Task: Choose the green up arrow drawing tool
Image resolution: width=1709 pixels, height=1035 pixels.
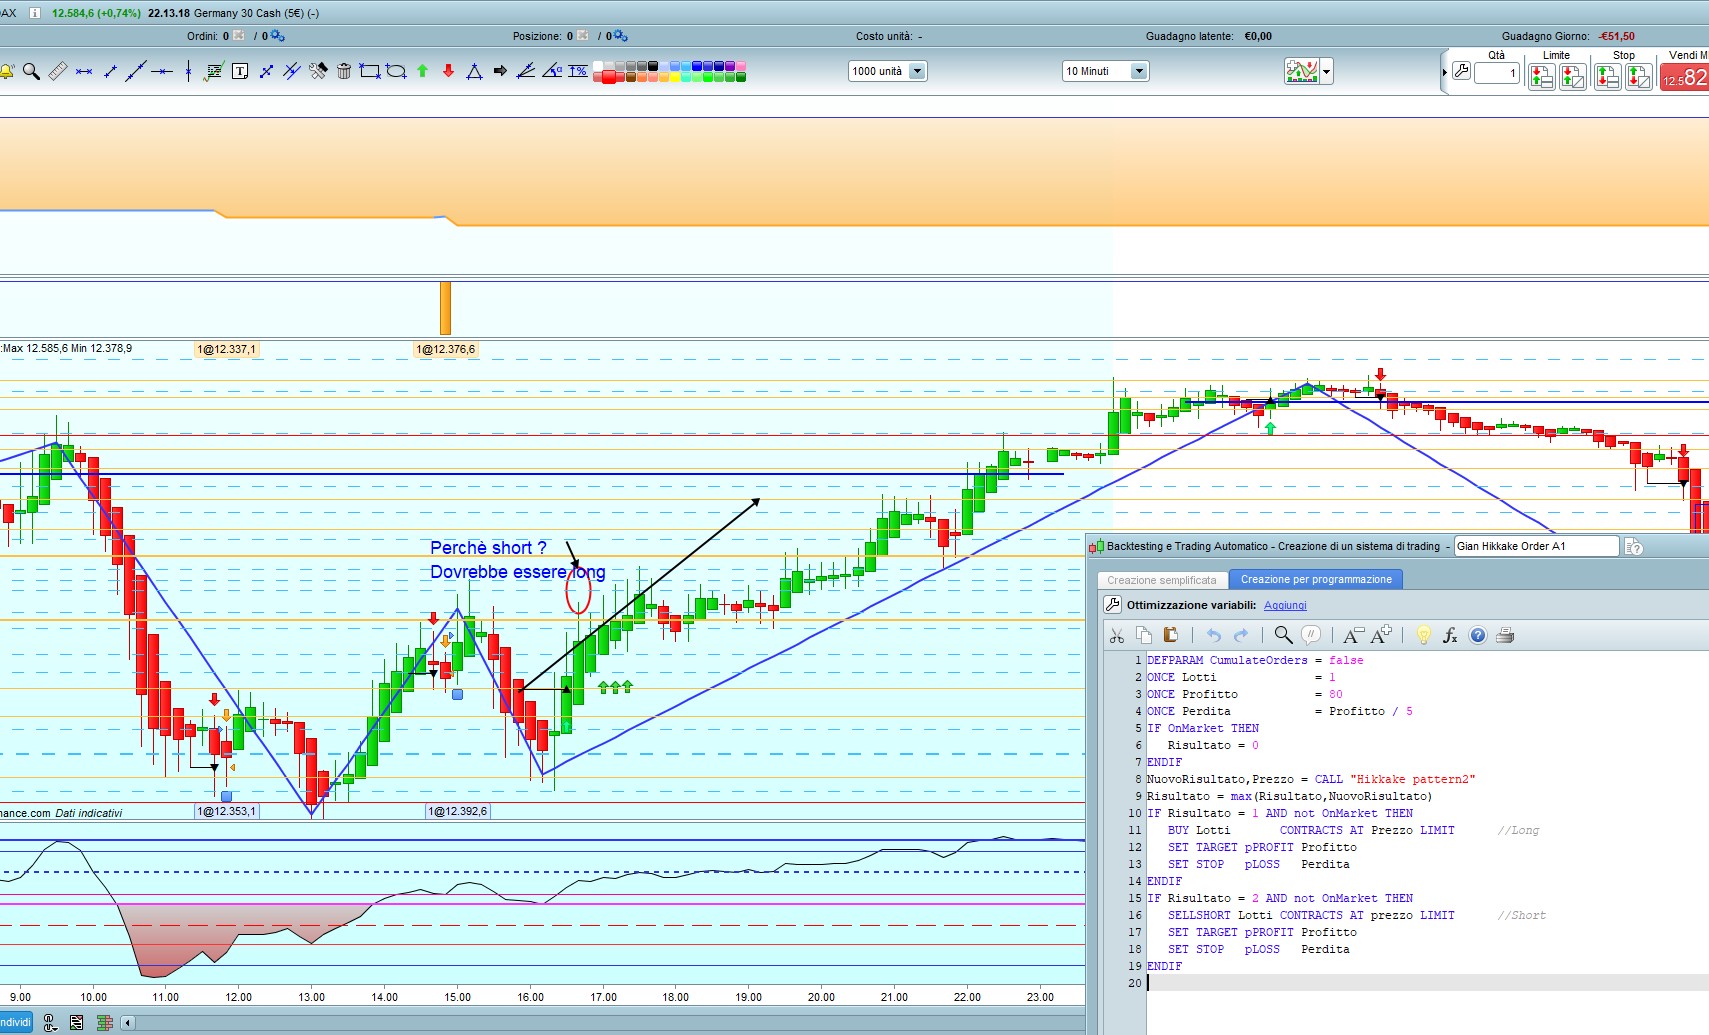Action: (422, 71)
